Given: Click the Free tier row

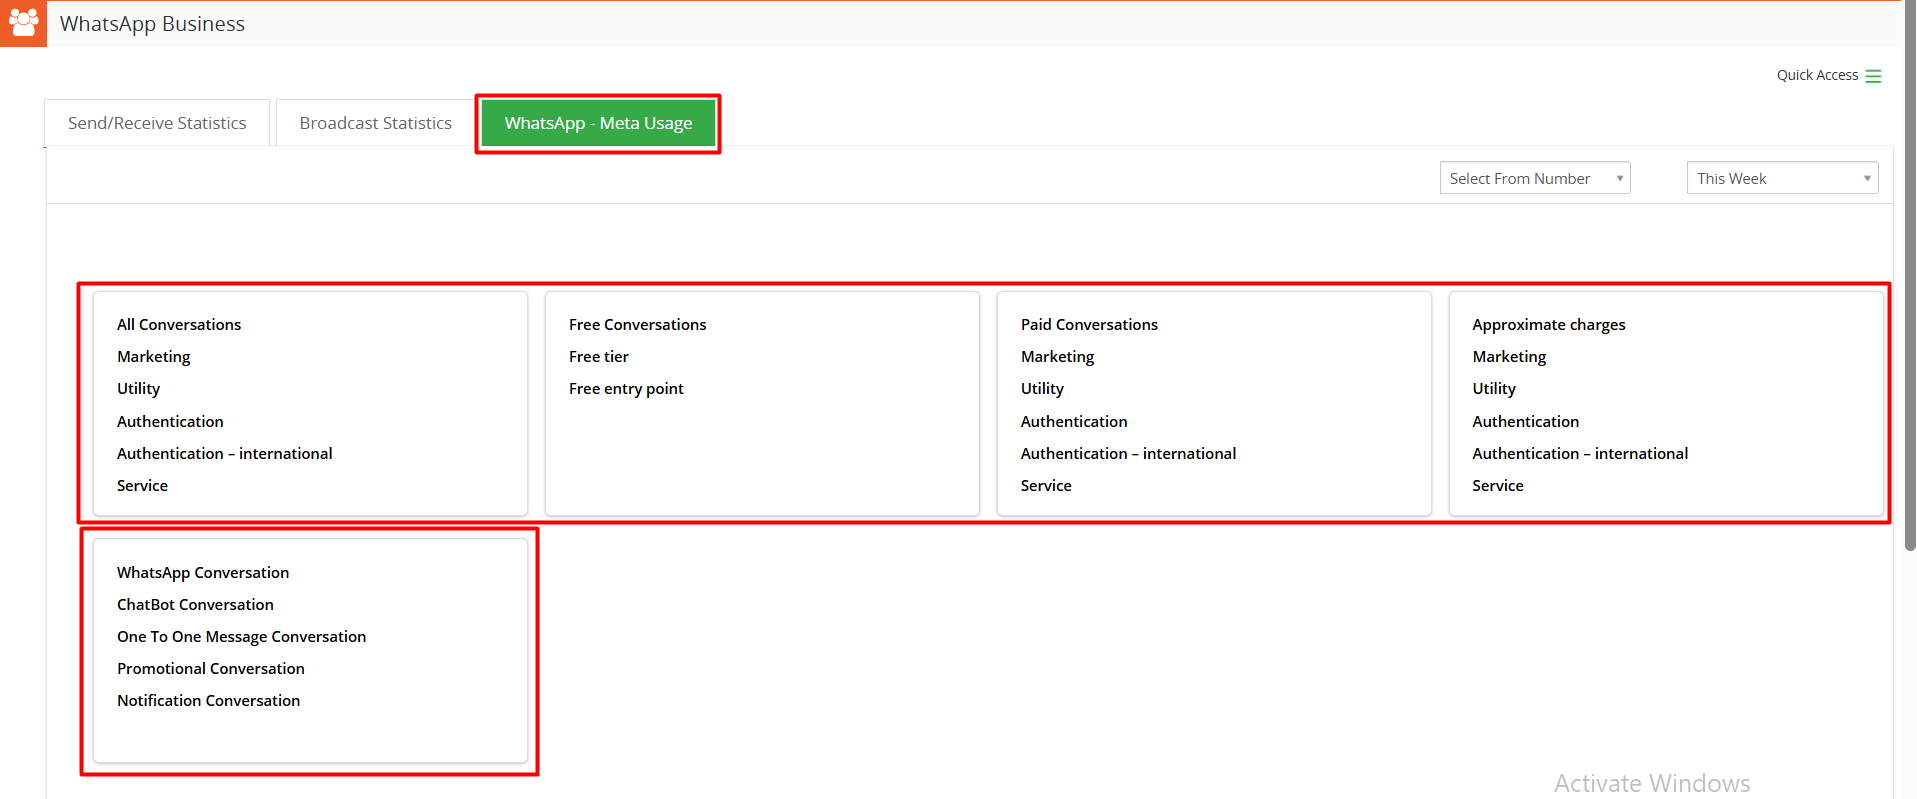Looking at the screenshot, I should [x=599, y=357].
